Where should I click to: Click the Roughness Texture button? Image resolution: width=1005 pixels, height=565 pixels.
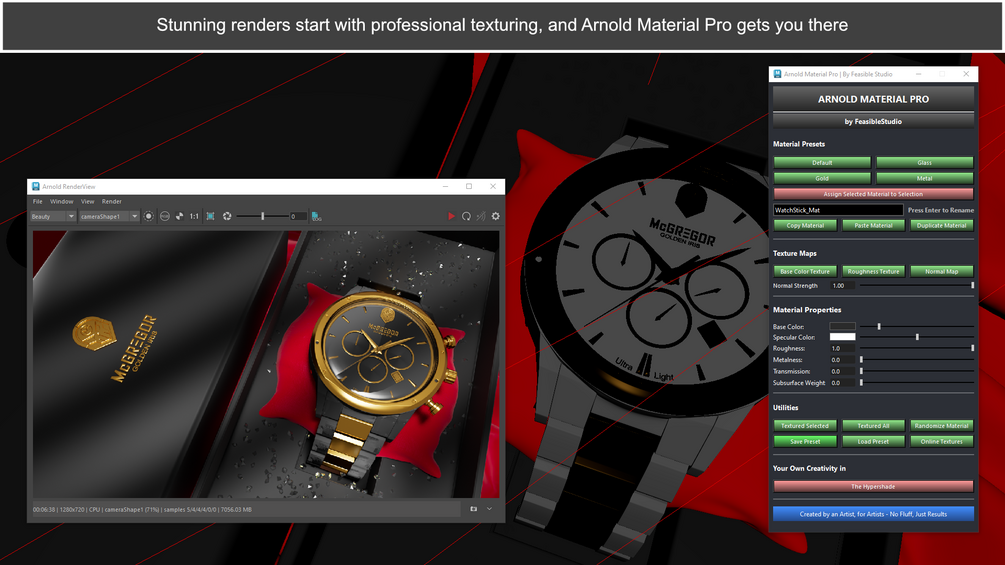[873, 272]
